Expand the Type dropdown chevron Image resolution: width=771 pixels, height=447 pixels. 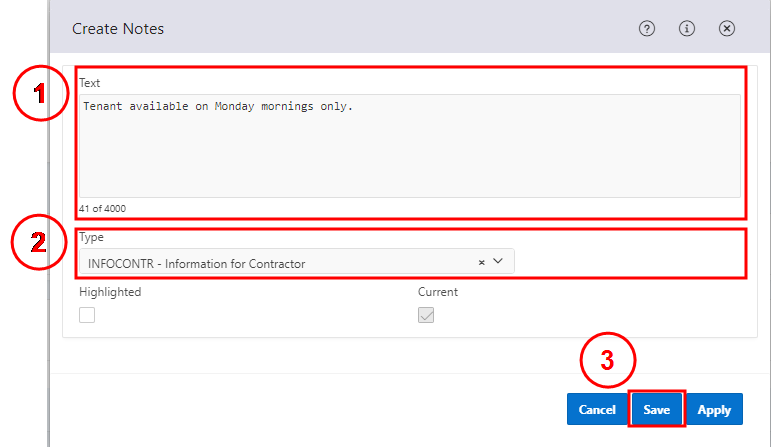[498, 261]
